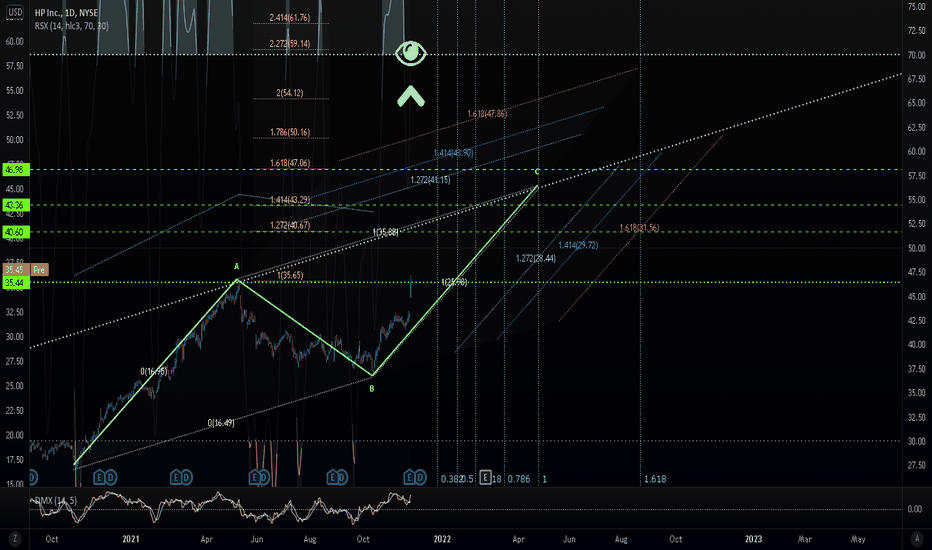Click the 1(35.65) Fibonacci level label
The width and height of the screenshot is (932, 550).
pos(290,275)
